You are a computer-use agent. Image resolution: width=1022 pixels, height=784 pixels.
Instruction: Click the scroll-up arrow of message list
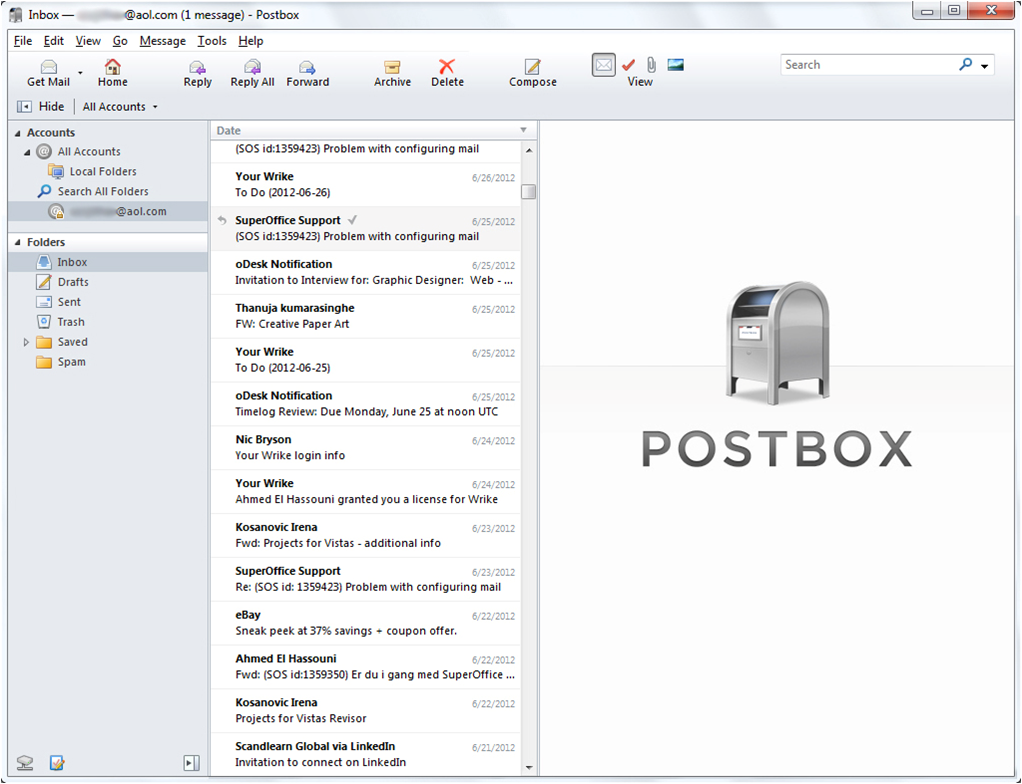529,151
